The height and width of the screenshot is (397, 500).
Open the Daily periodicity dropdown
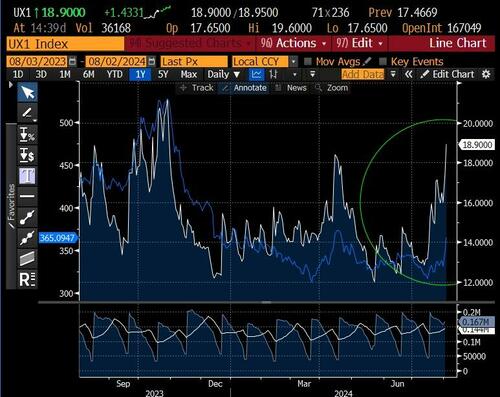(x=224, y=74)
